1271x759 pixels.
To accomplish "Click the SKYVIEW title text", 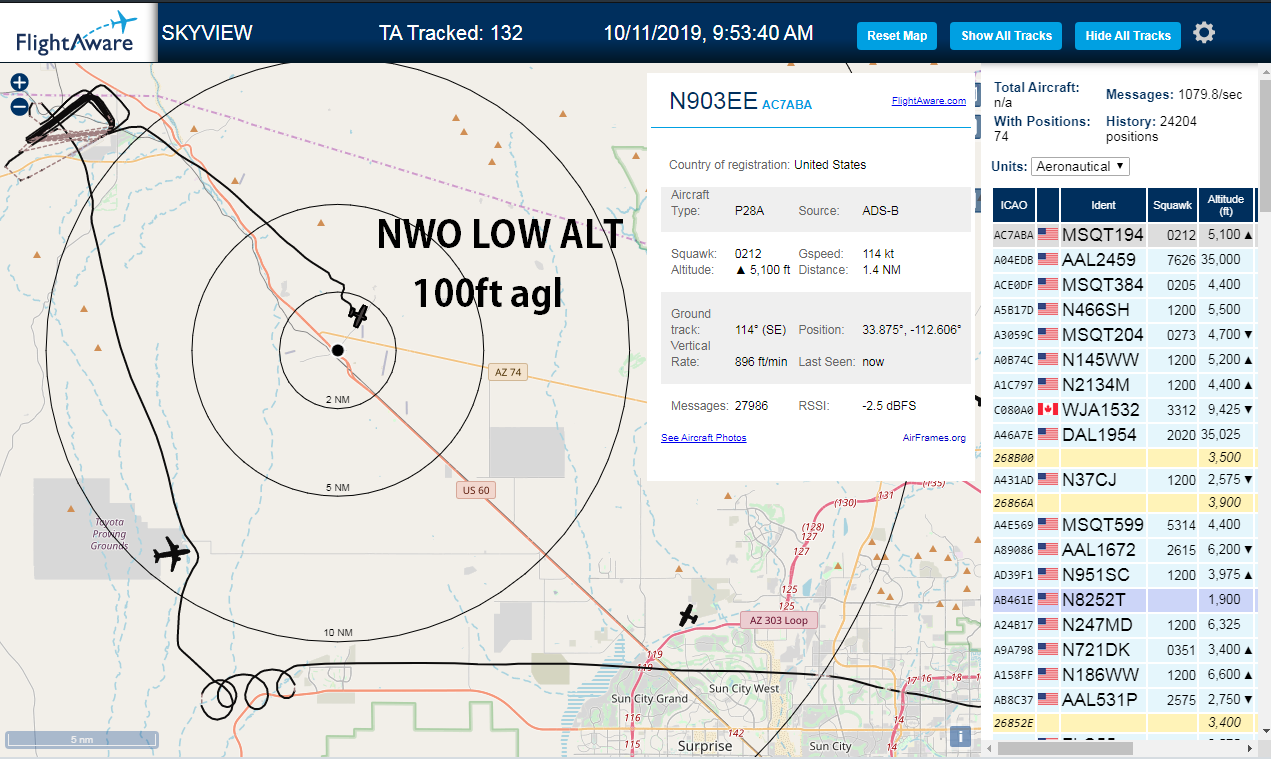I will pos(207,32).
